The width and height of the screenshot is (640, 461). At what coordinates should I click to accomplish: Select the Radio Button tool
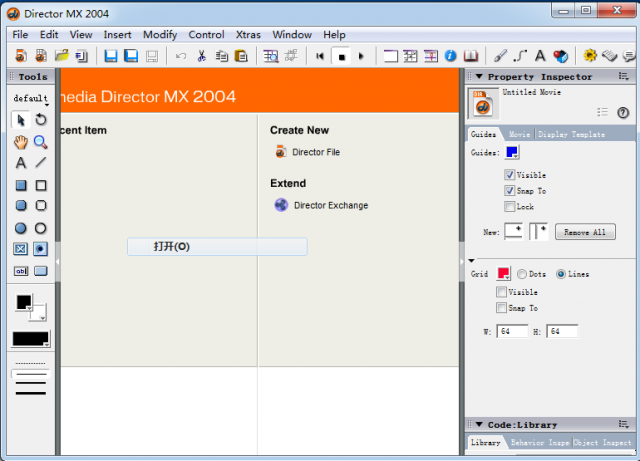coord(40,249)
